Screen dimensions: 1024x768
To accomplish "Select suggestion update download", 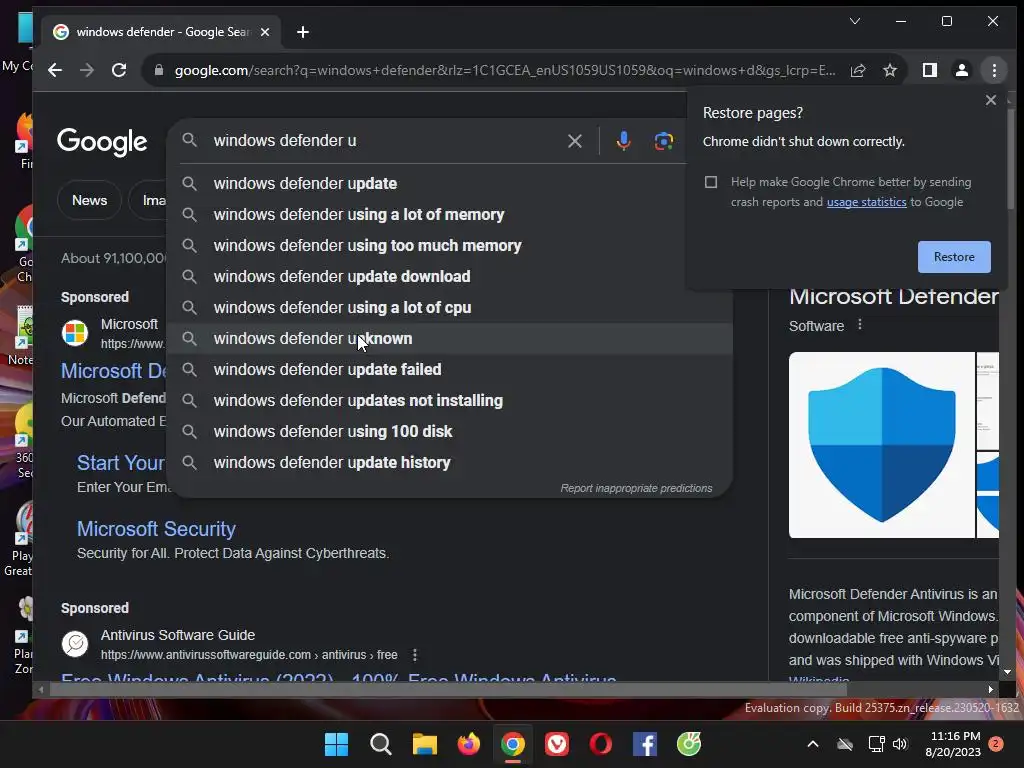I will coord(449,277).
